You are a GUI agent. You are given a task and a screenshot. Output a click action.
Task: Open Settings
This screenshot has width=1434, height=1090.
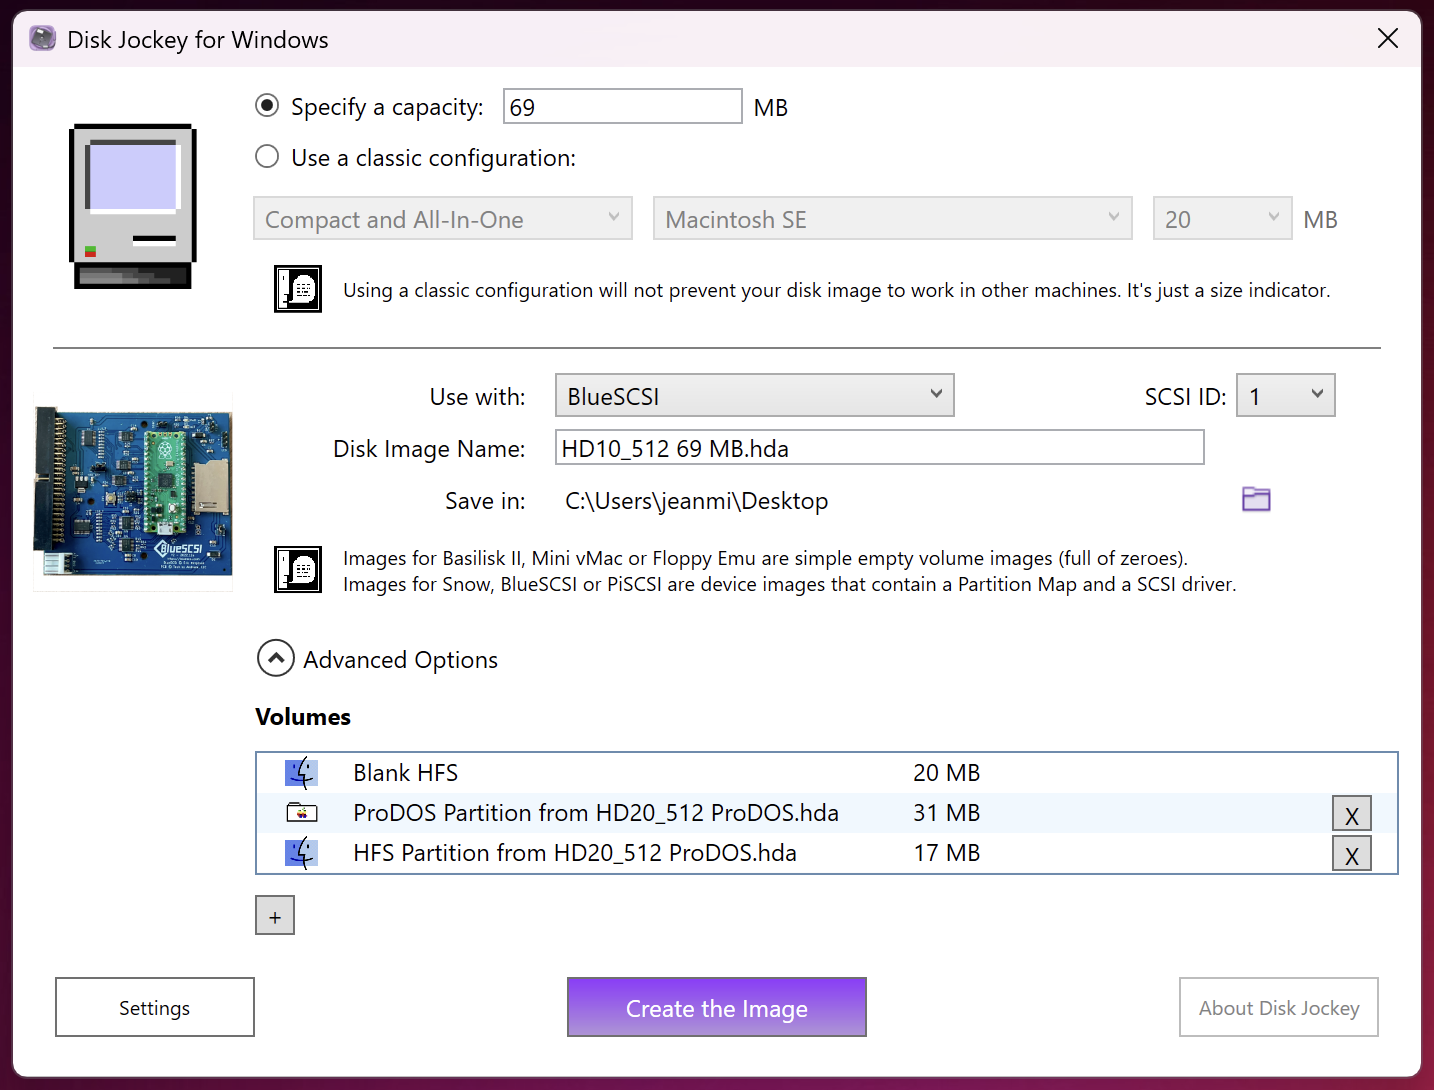(155, 1007)
